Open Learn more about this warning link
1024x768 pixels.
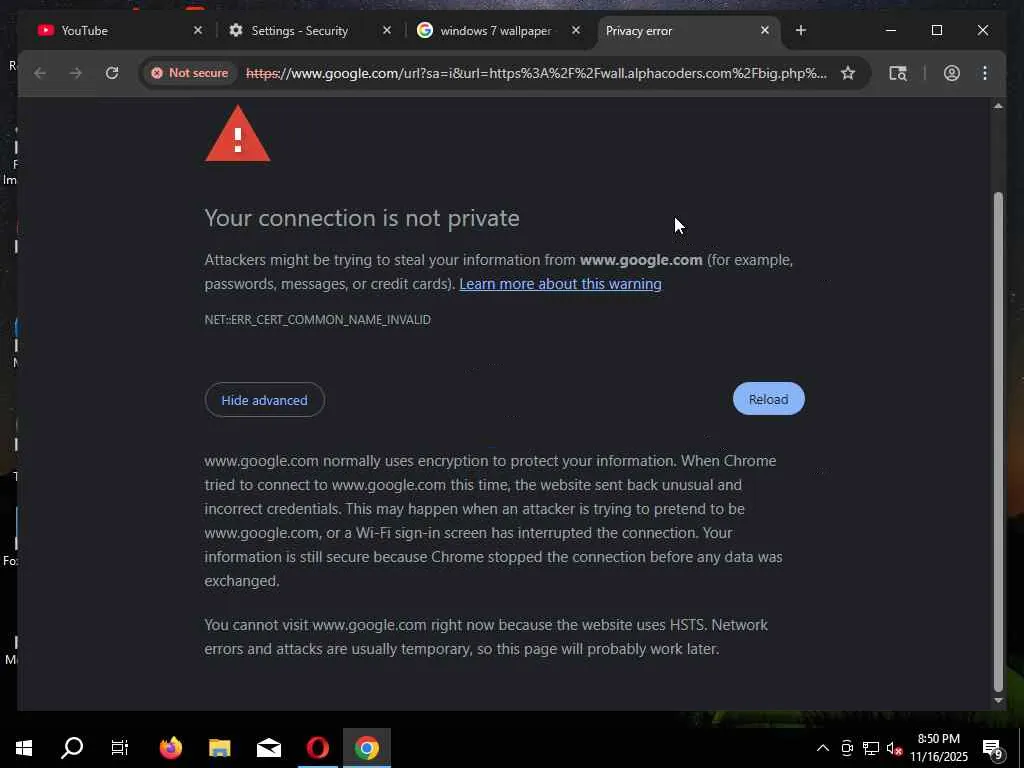coord(560,284)
